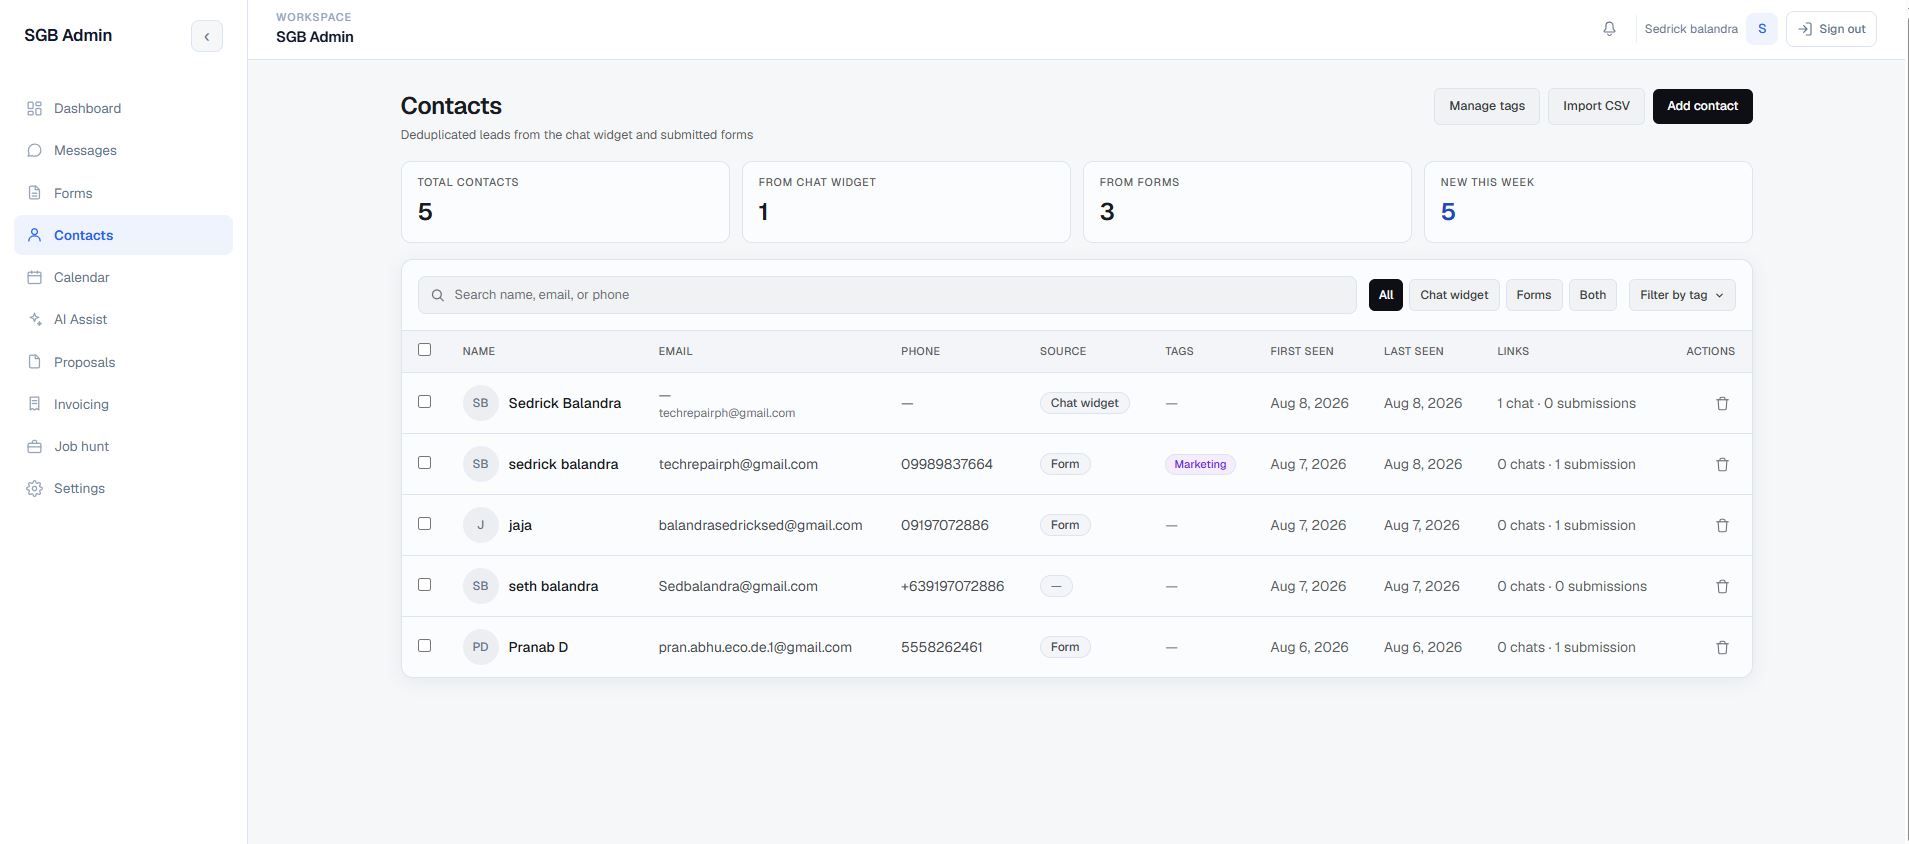Click the seth balandra name
1909x844 pixels.
coord(553,586)
